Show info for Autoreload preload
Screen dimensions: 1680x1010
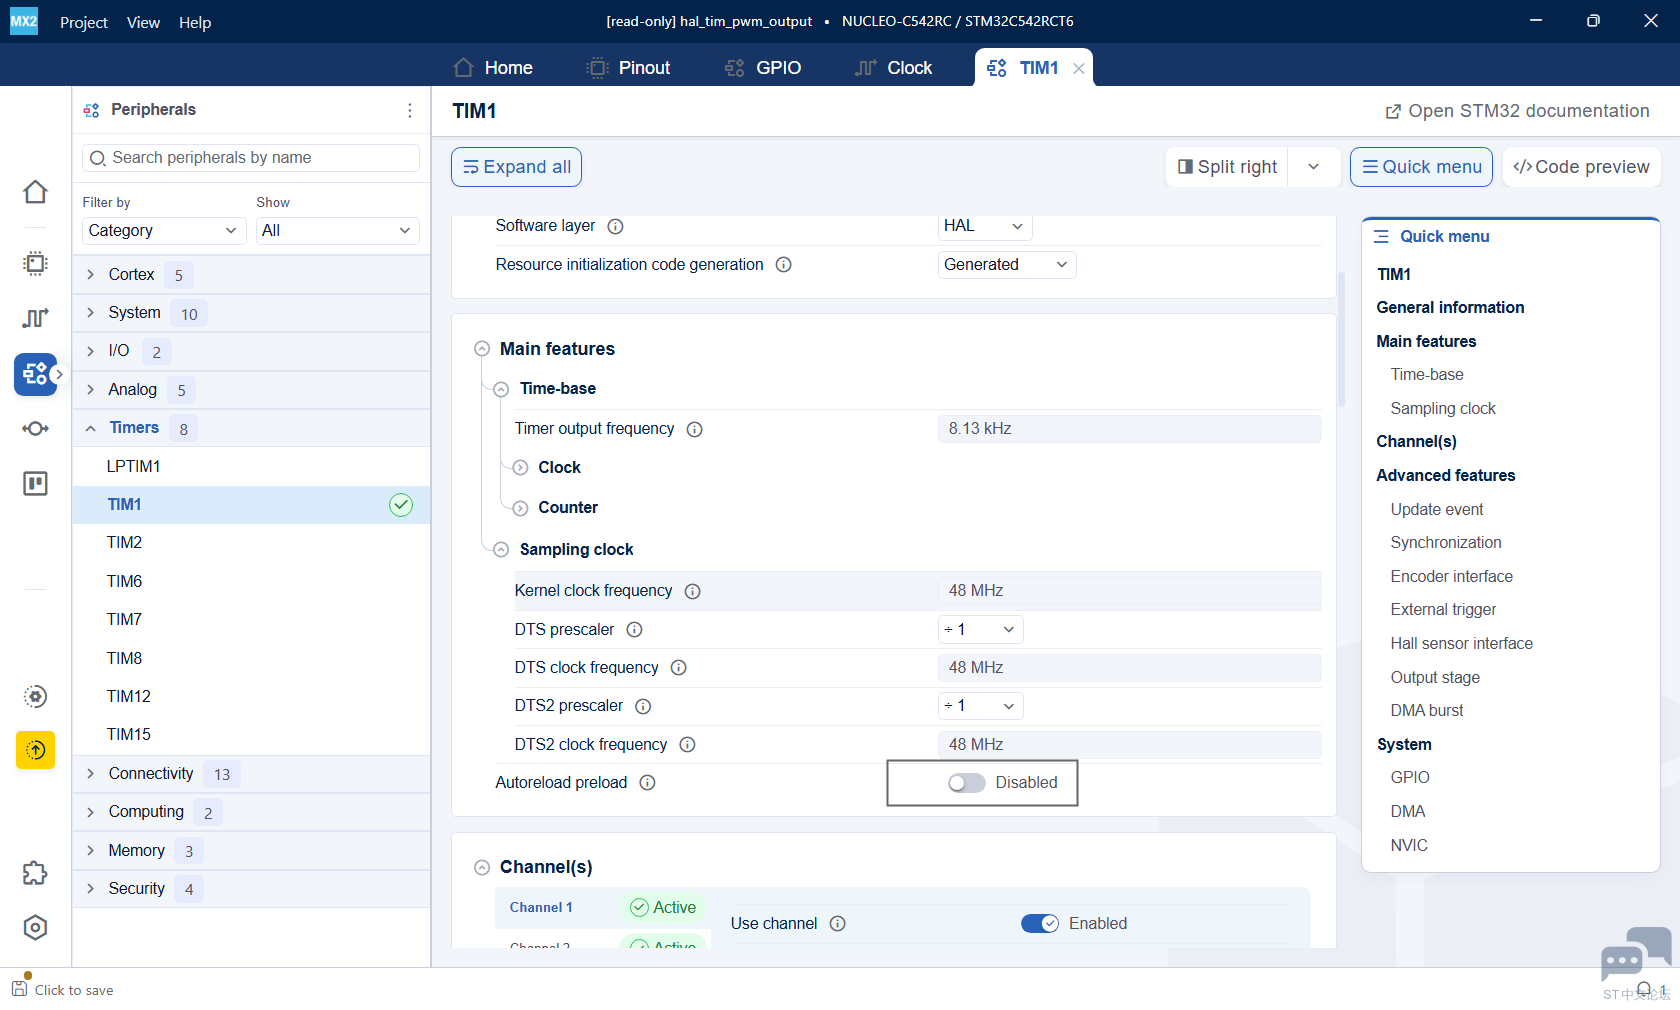(648, 783)
